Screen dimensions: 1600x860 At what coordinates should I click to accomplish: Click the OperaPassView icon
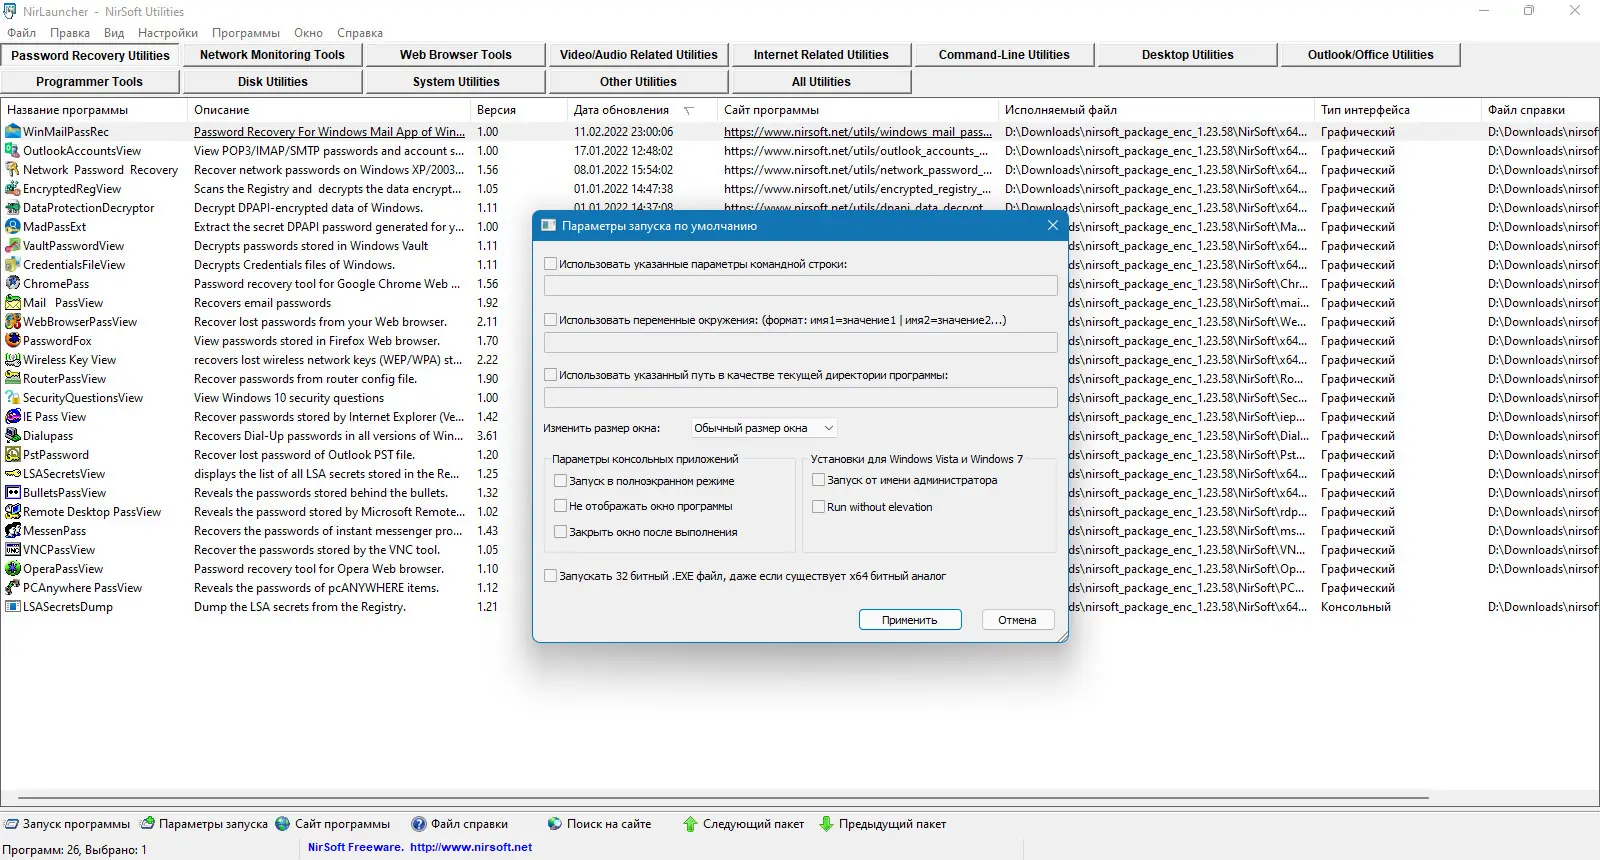(13, 569)
